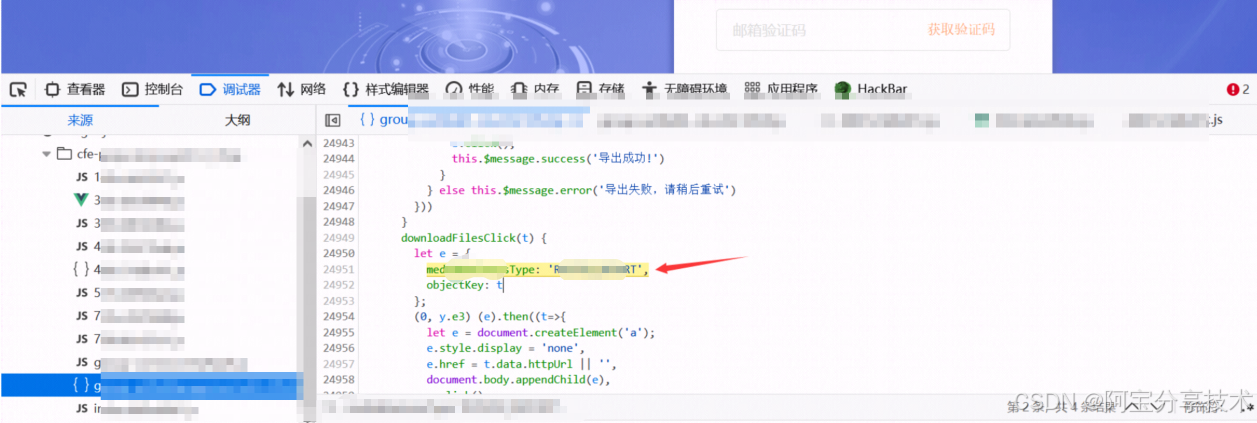Screen dimensions: 1257x423
Task: Set breakpoint on line 24951
Action: [x=338, y=269]
